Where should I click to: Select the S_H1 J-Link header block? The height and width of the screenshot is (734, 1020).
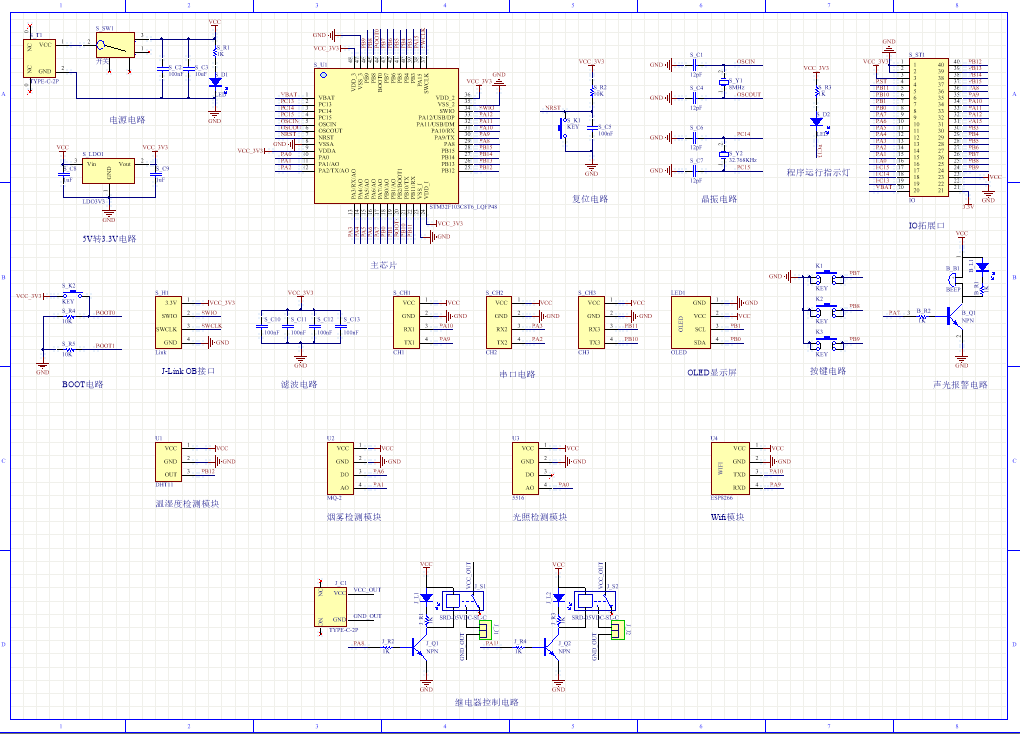coord(168,322)
